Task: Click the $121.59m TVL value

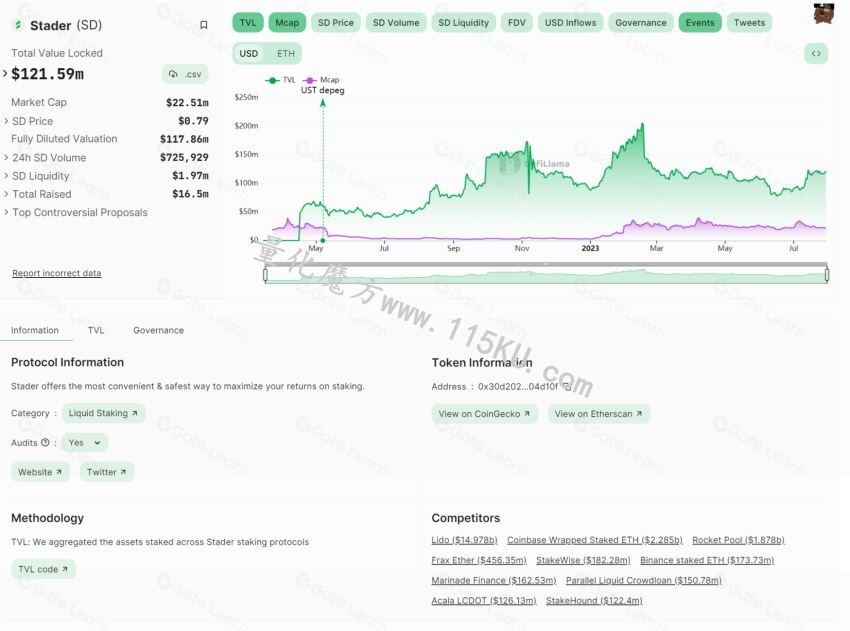Action: 48,74
